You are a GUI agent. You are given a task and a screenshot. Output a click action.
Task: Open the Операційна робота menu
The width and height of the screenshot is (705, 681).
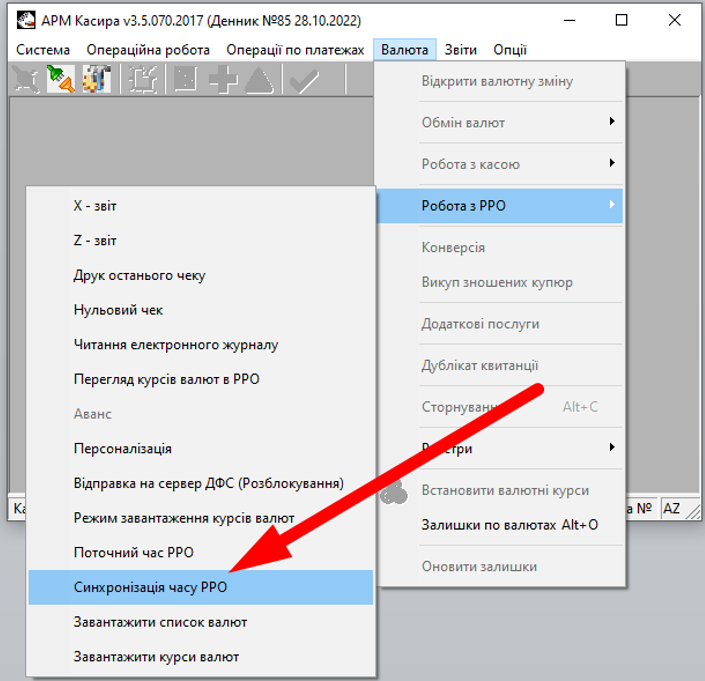[148, 50]
